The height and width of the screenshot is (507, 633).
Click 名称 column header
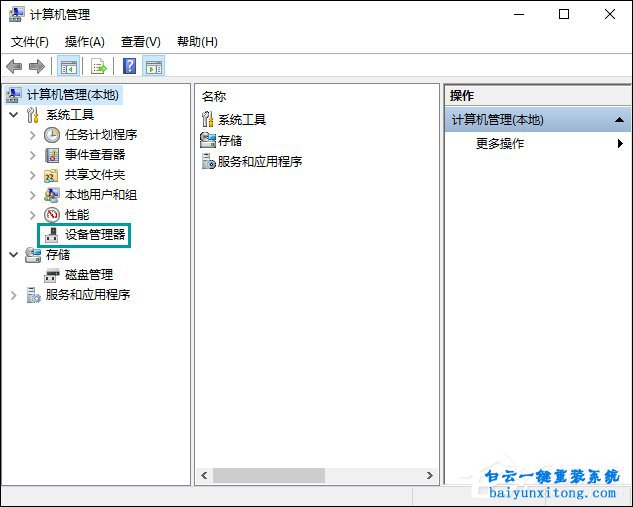[214, 96]
